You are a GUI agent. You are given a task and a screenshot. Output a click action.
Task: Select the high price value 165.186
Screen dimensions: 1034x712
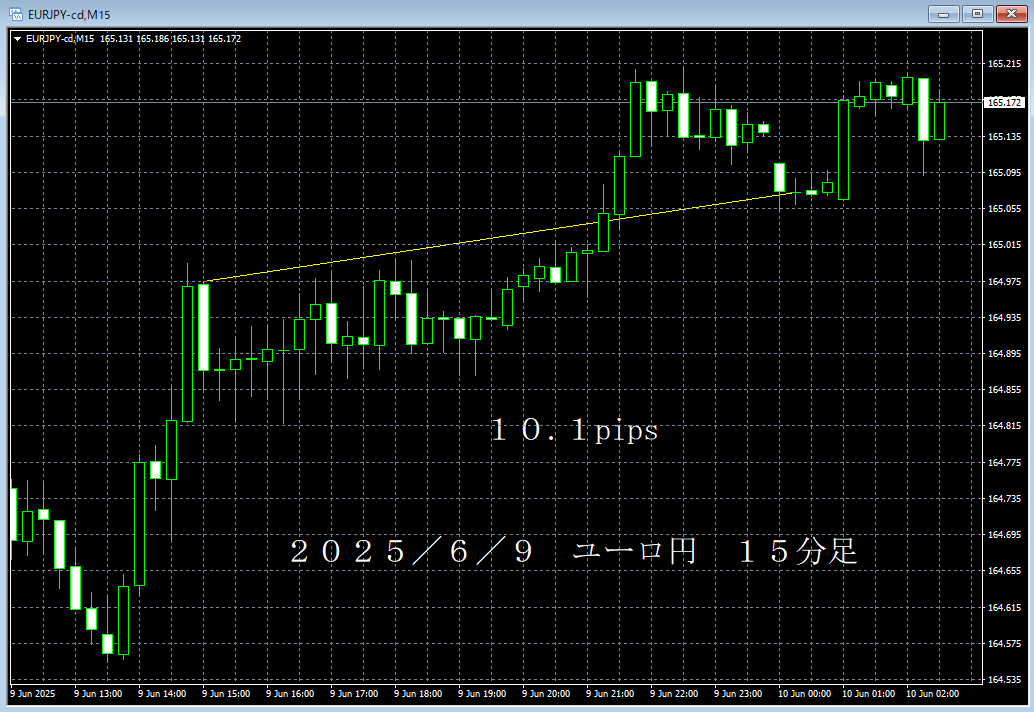(153, 39)
